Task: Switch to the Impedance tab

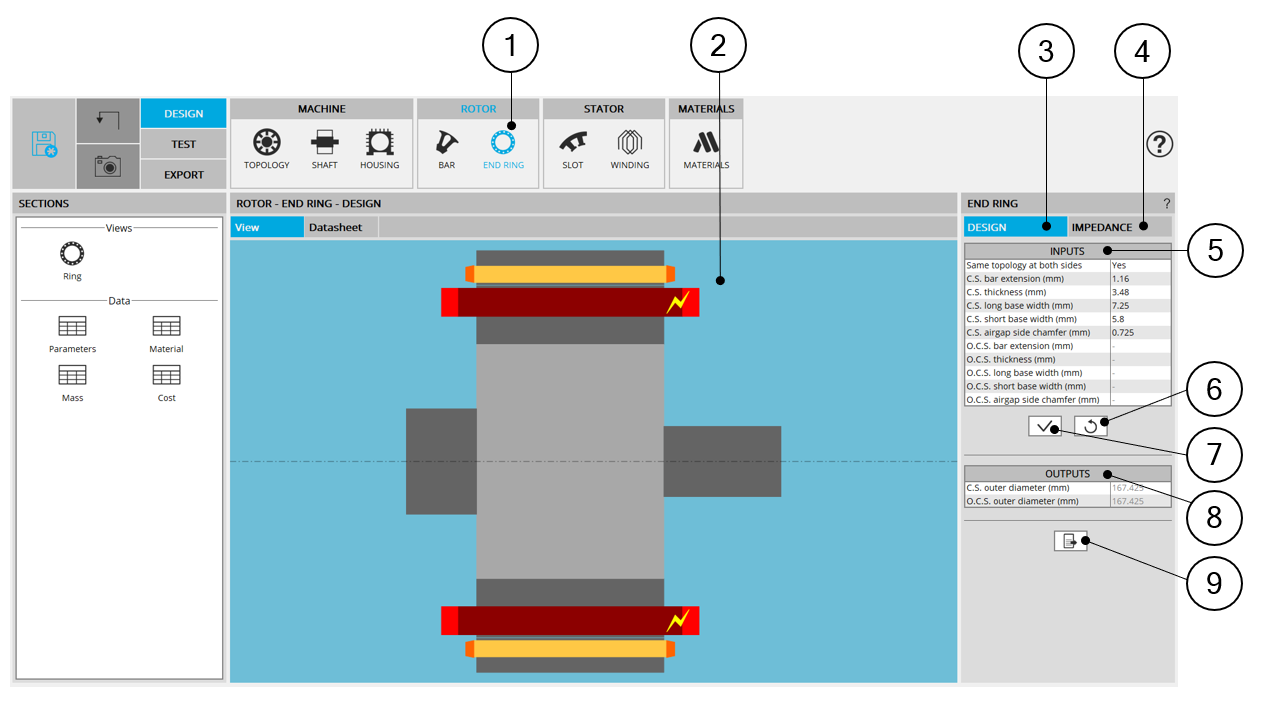Action: (x=1102, y=227)
